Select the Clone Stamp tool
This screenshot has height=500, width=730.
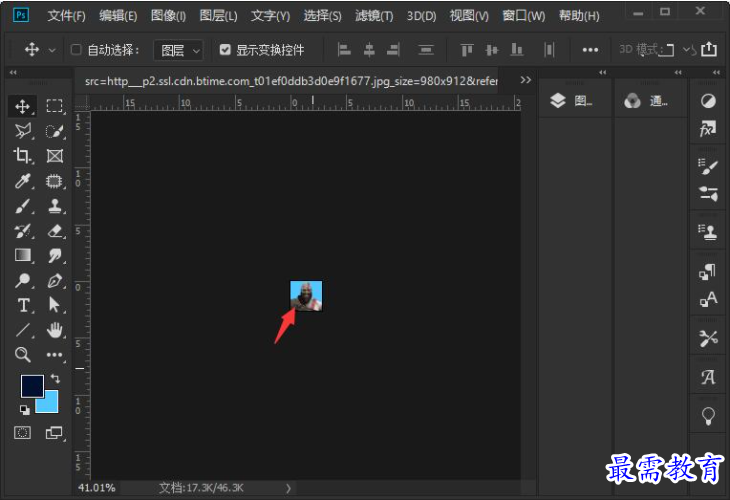click(x=55, y=206)
